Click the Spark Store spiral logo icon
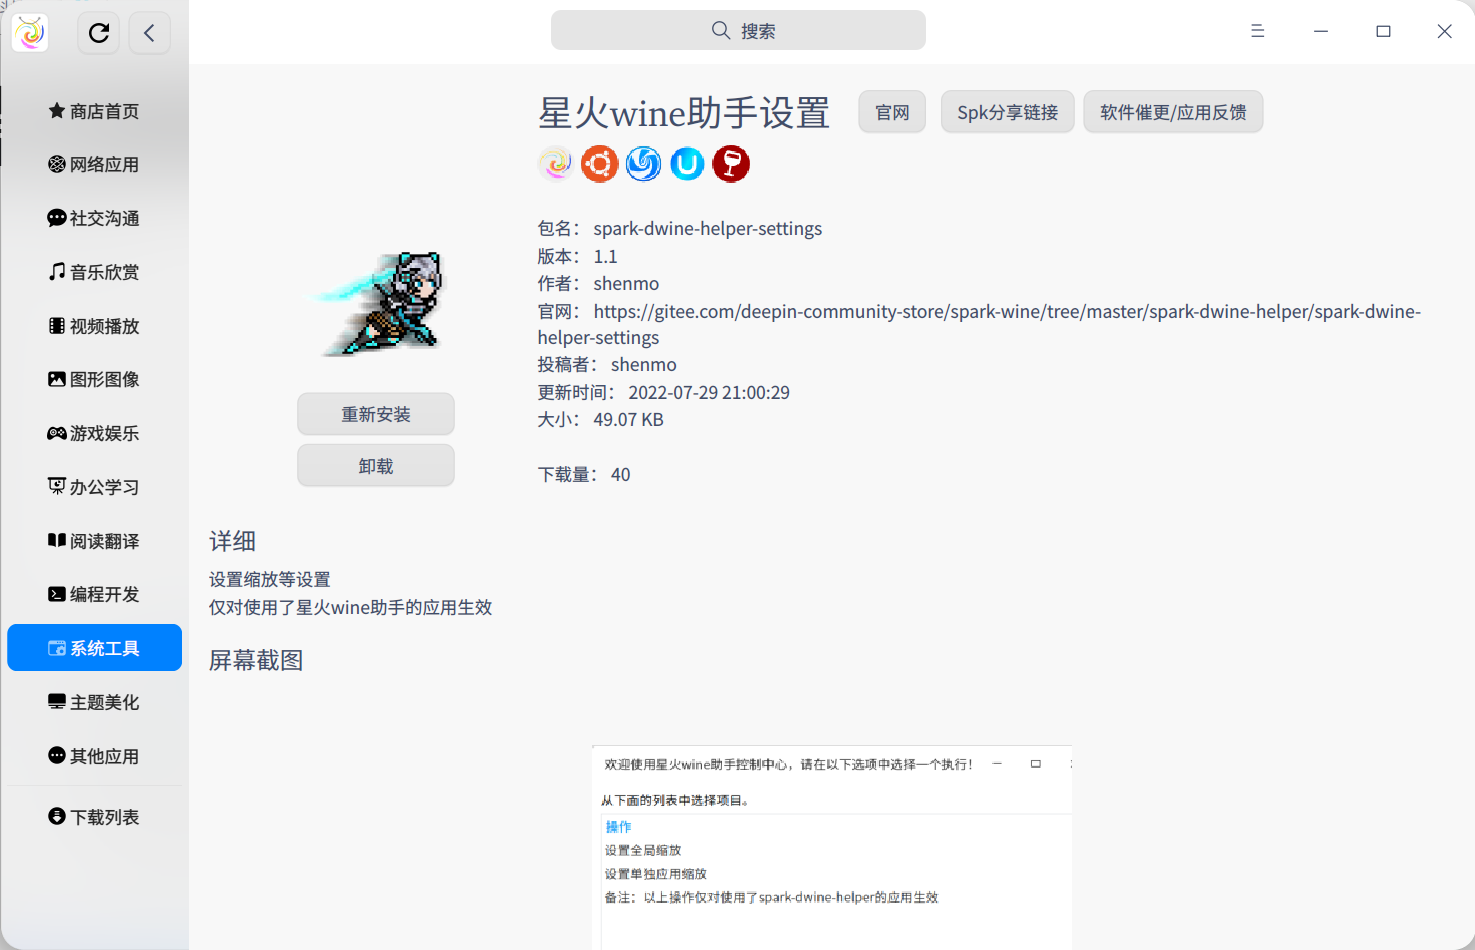The height and width of the screenshot is (950, 1475). pyautogui.click(x=556, y=163)
